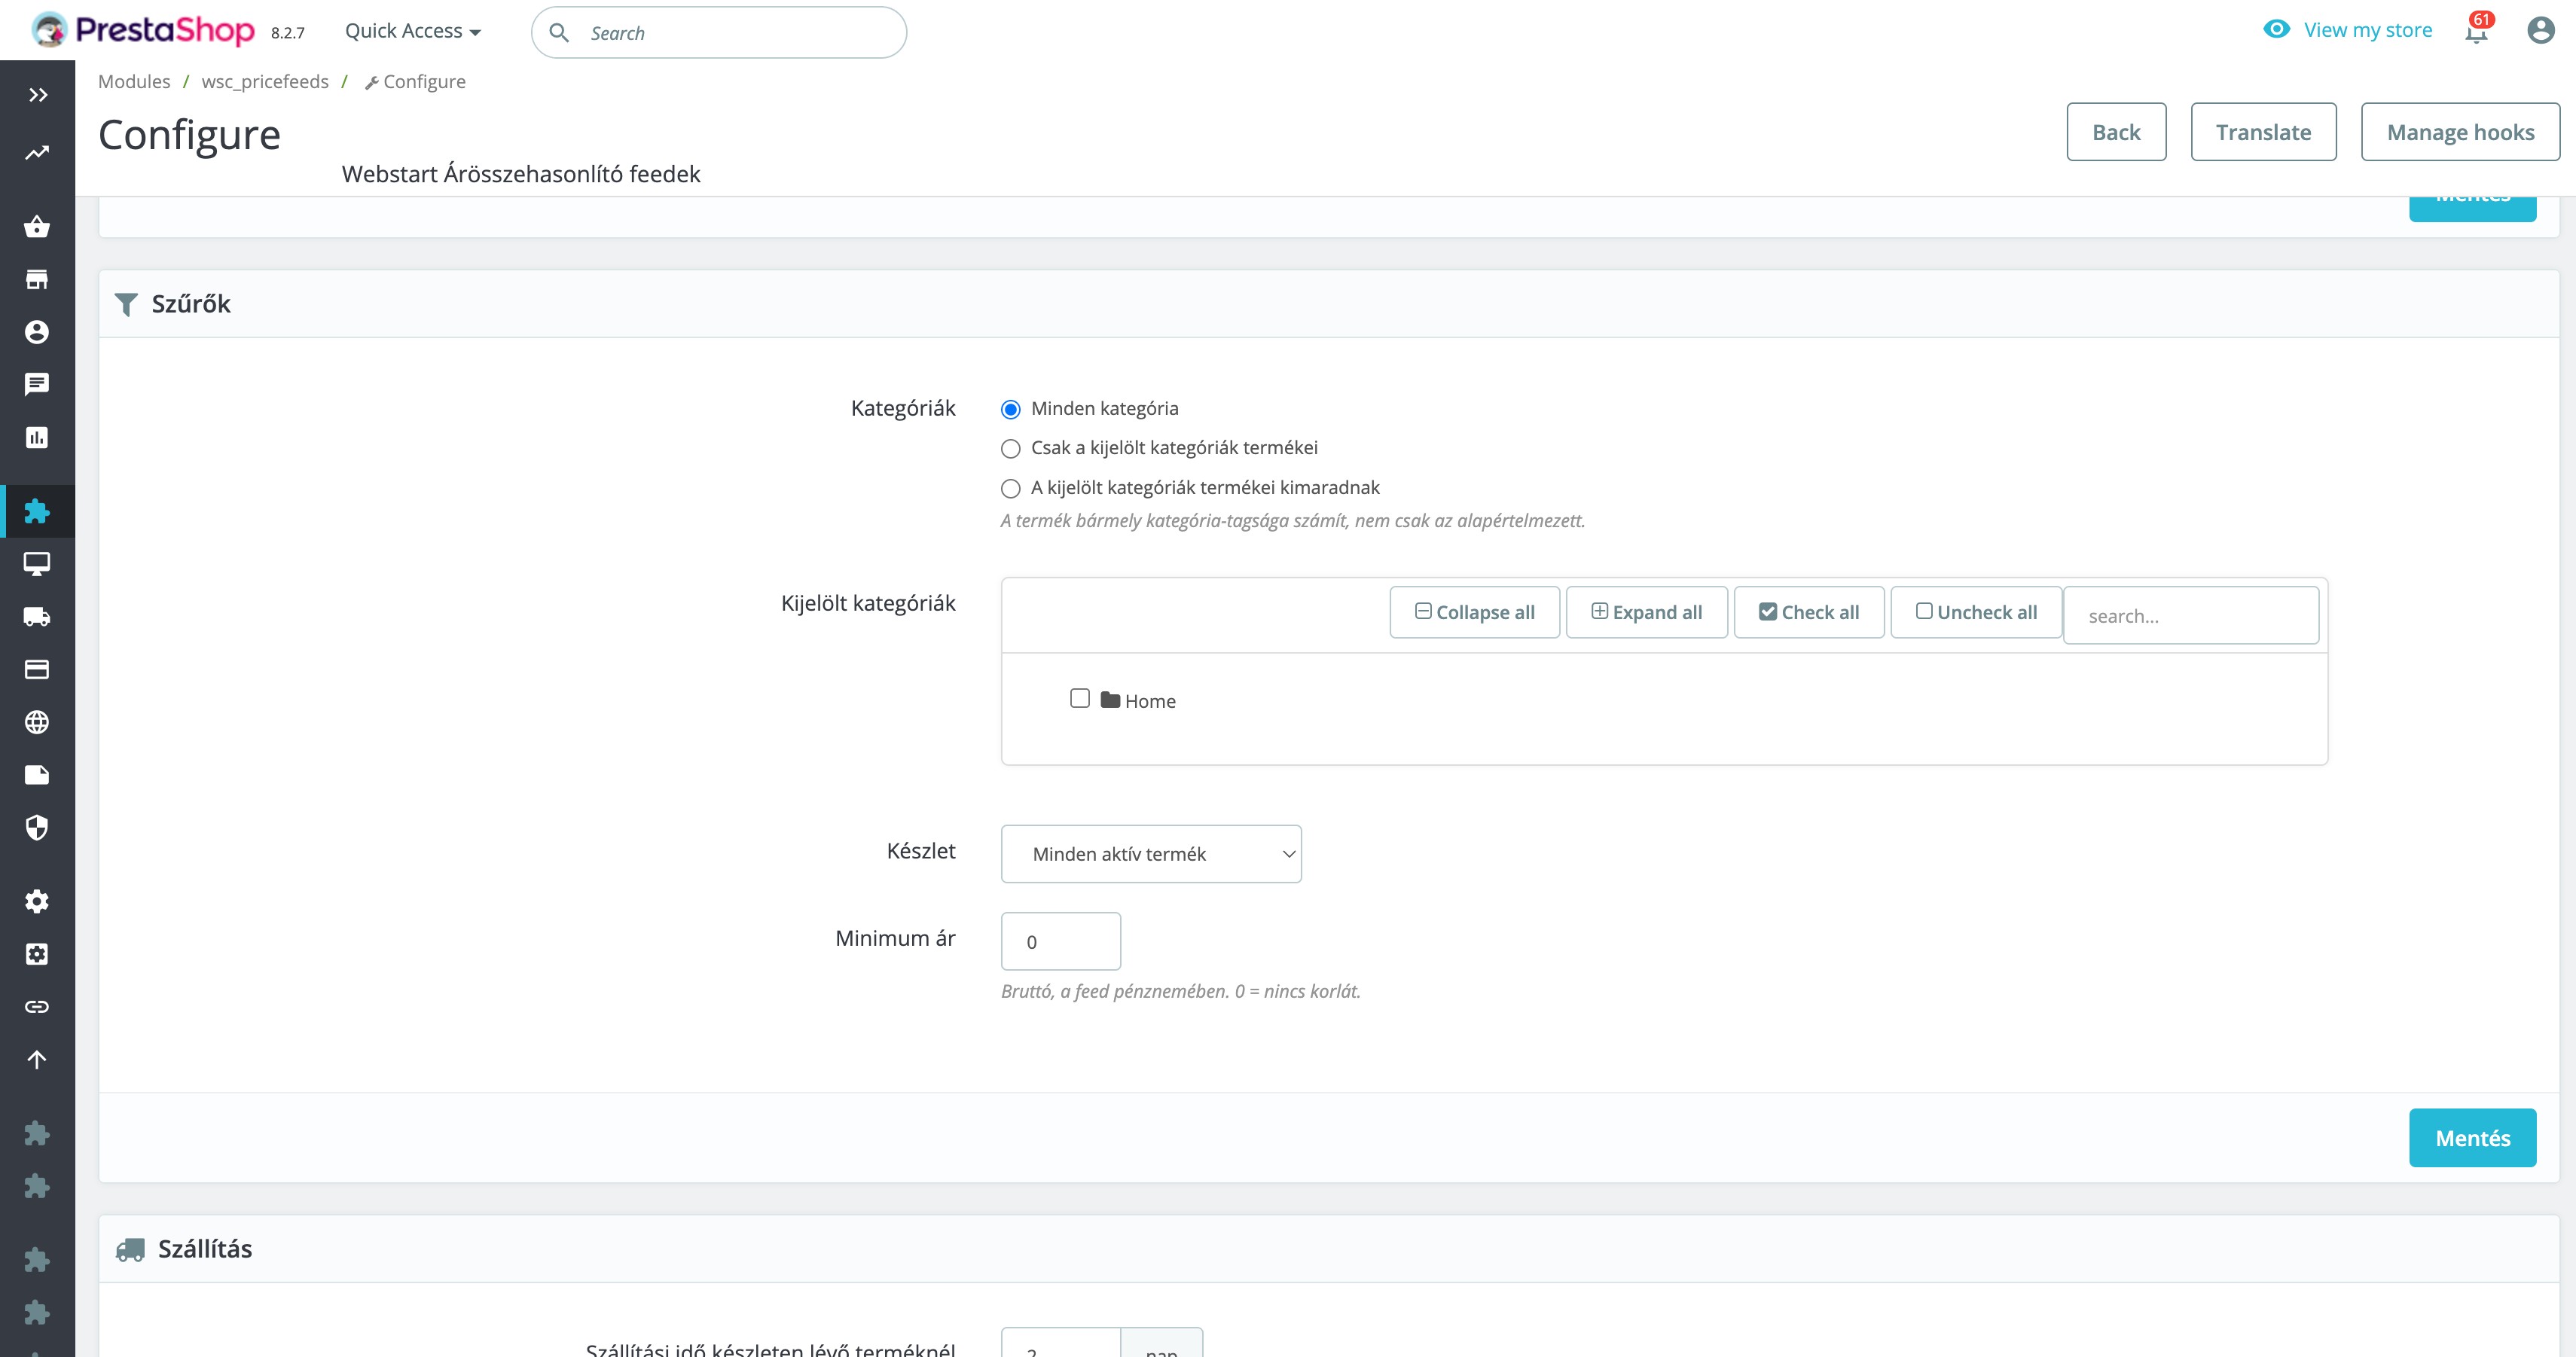Open Shipping via the sidebar truck icon
Image resolution: width=2576 pixels, height=1357 pixels.
(37, 617)
